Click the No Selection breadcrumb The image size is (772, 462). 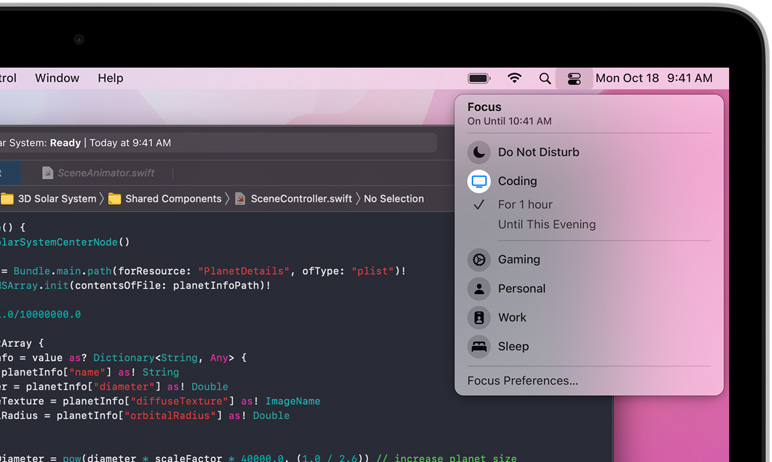393,198
